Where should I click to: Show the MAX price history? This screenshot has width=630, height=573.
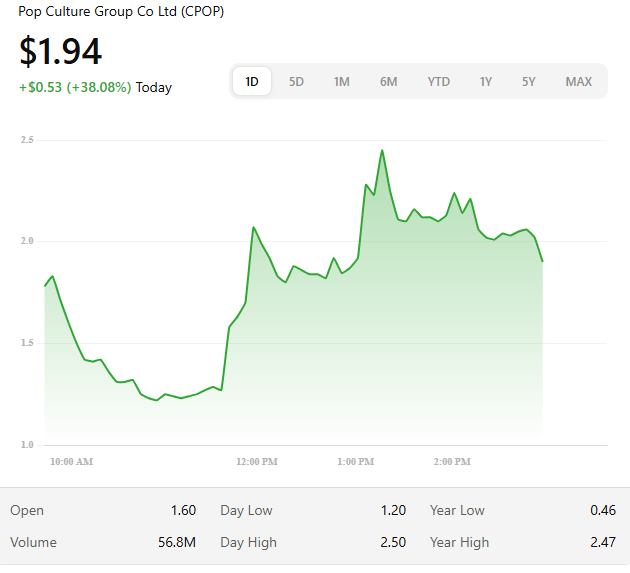coord(579,82)
